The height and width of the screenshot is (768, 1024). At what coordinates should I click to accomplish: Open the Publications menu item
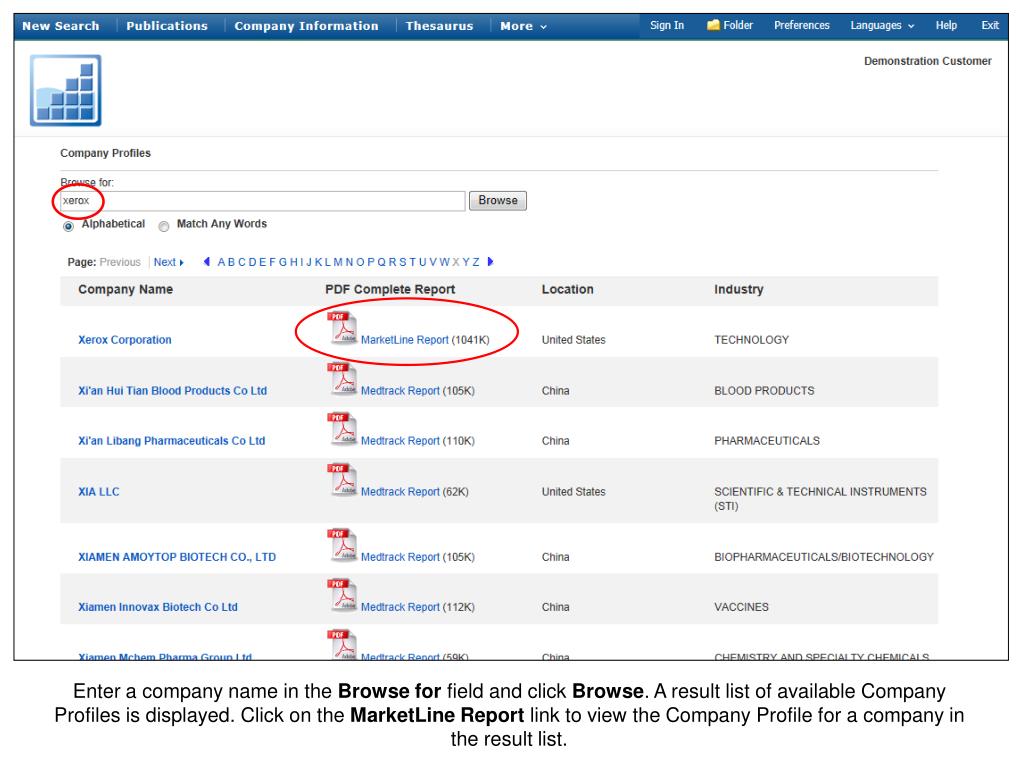click(x=167, y=26)
